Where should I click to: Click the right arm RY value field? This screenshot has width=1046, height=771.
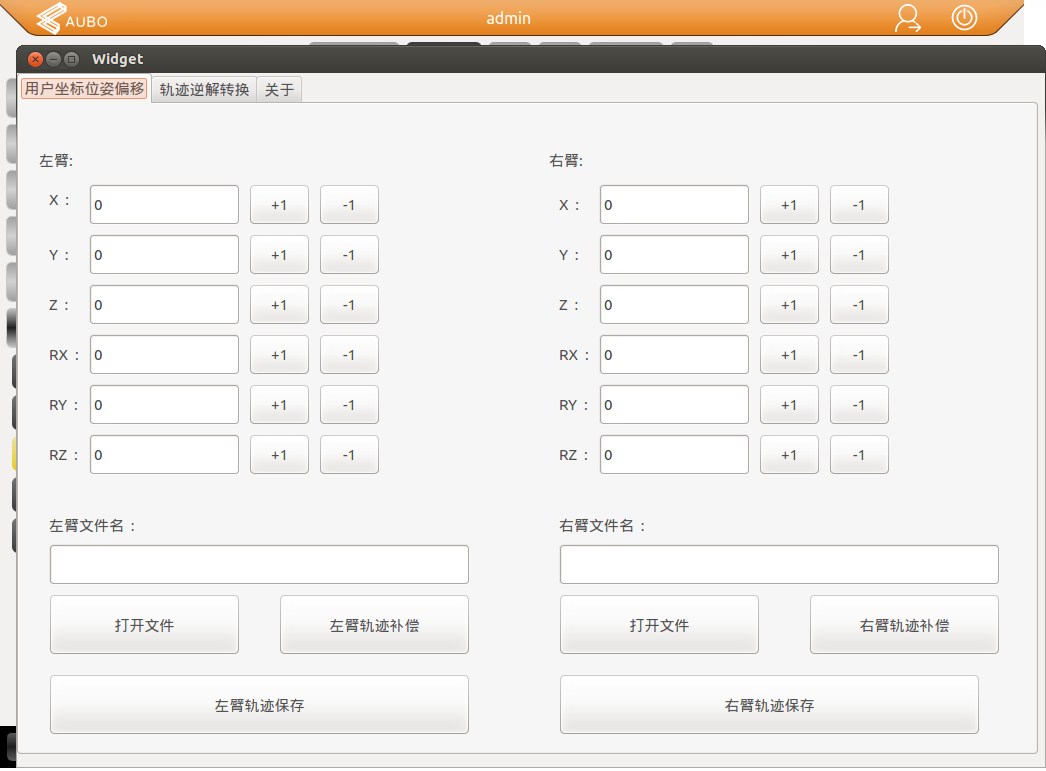point(674,405)
